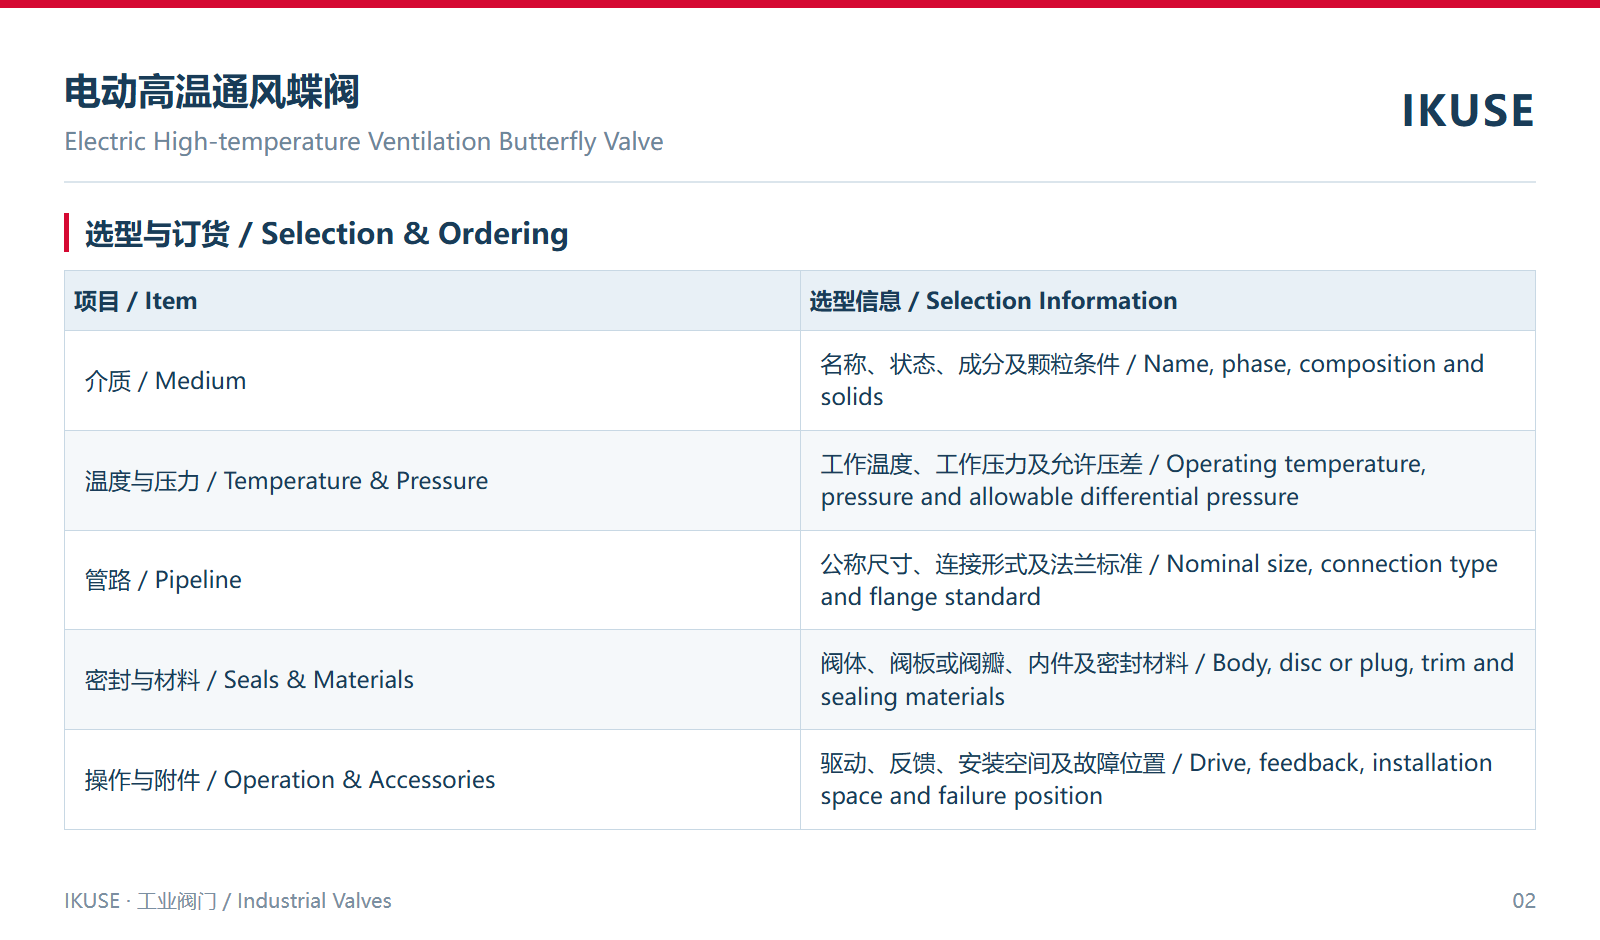Select the Temperature & Pressure cell
This screenshot has width=1600, height=940.
pos(432,481)
